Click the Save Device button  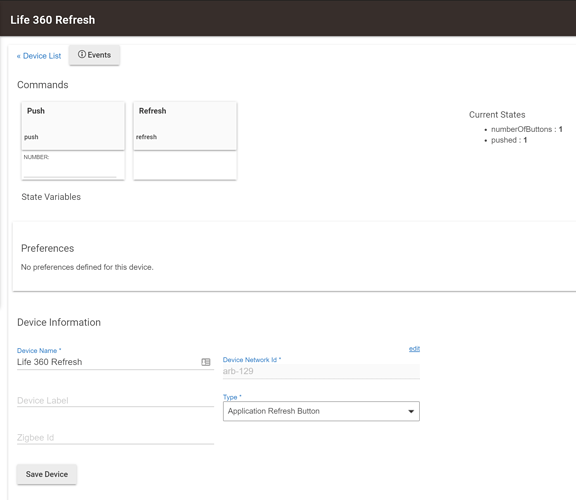pos(47,474)
